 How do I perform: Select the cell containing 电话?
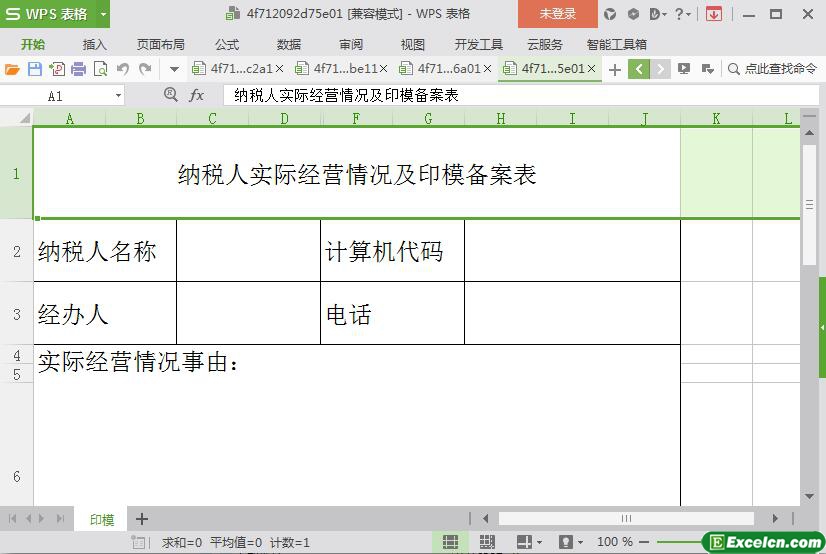click(x=392, y=314)
